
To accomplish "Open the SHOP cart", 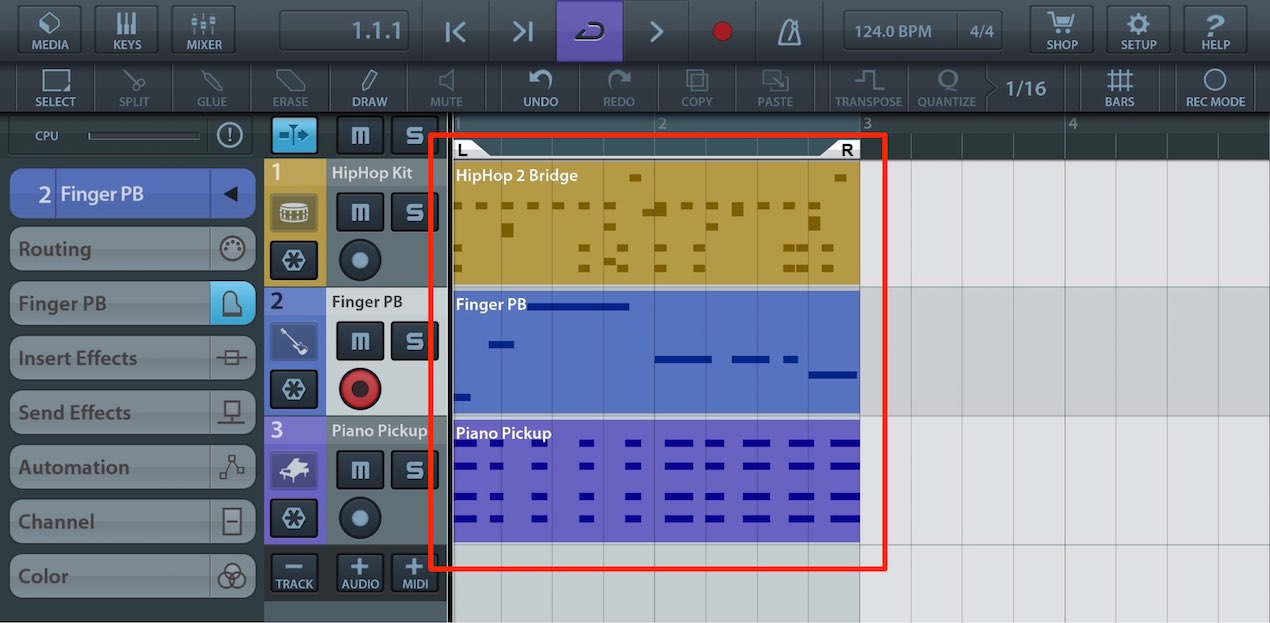I will point(1062,30).
